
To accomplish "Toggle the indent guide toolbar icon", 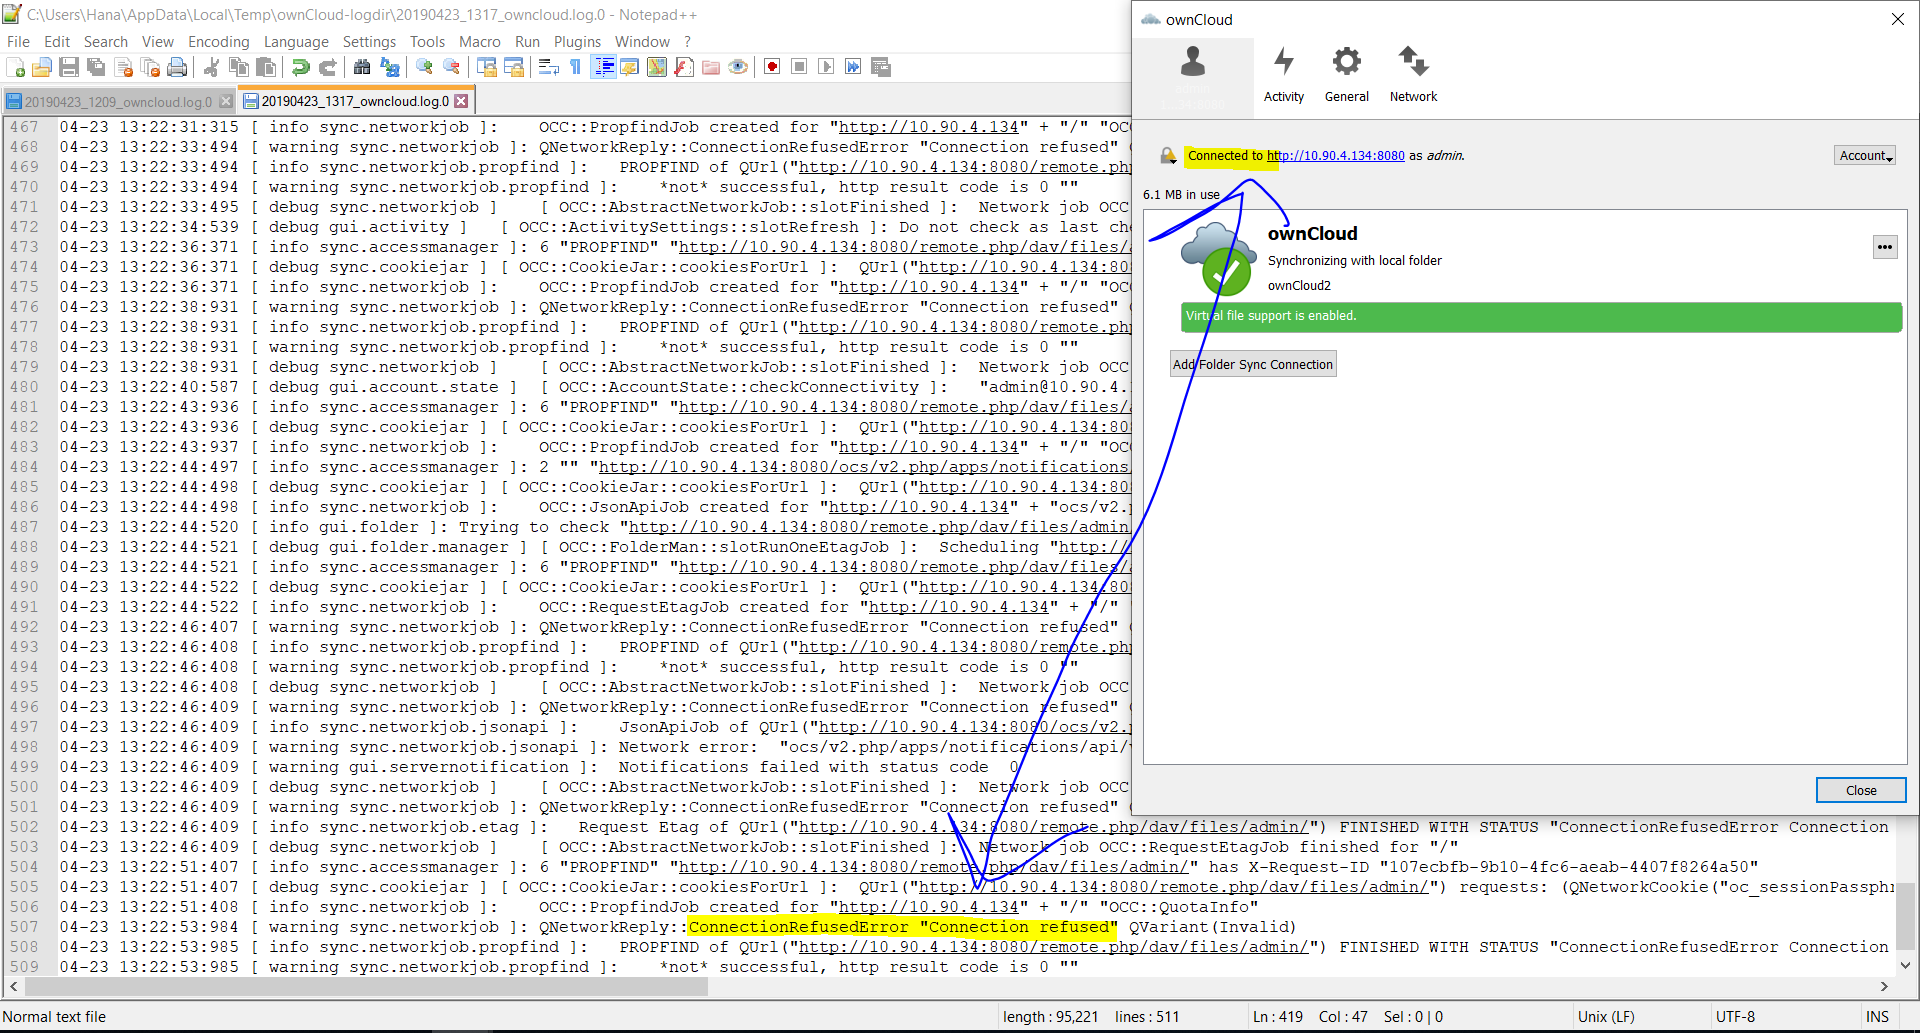I will (603, 67).
